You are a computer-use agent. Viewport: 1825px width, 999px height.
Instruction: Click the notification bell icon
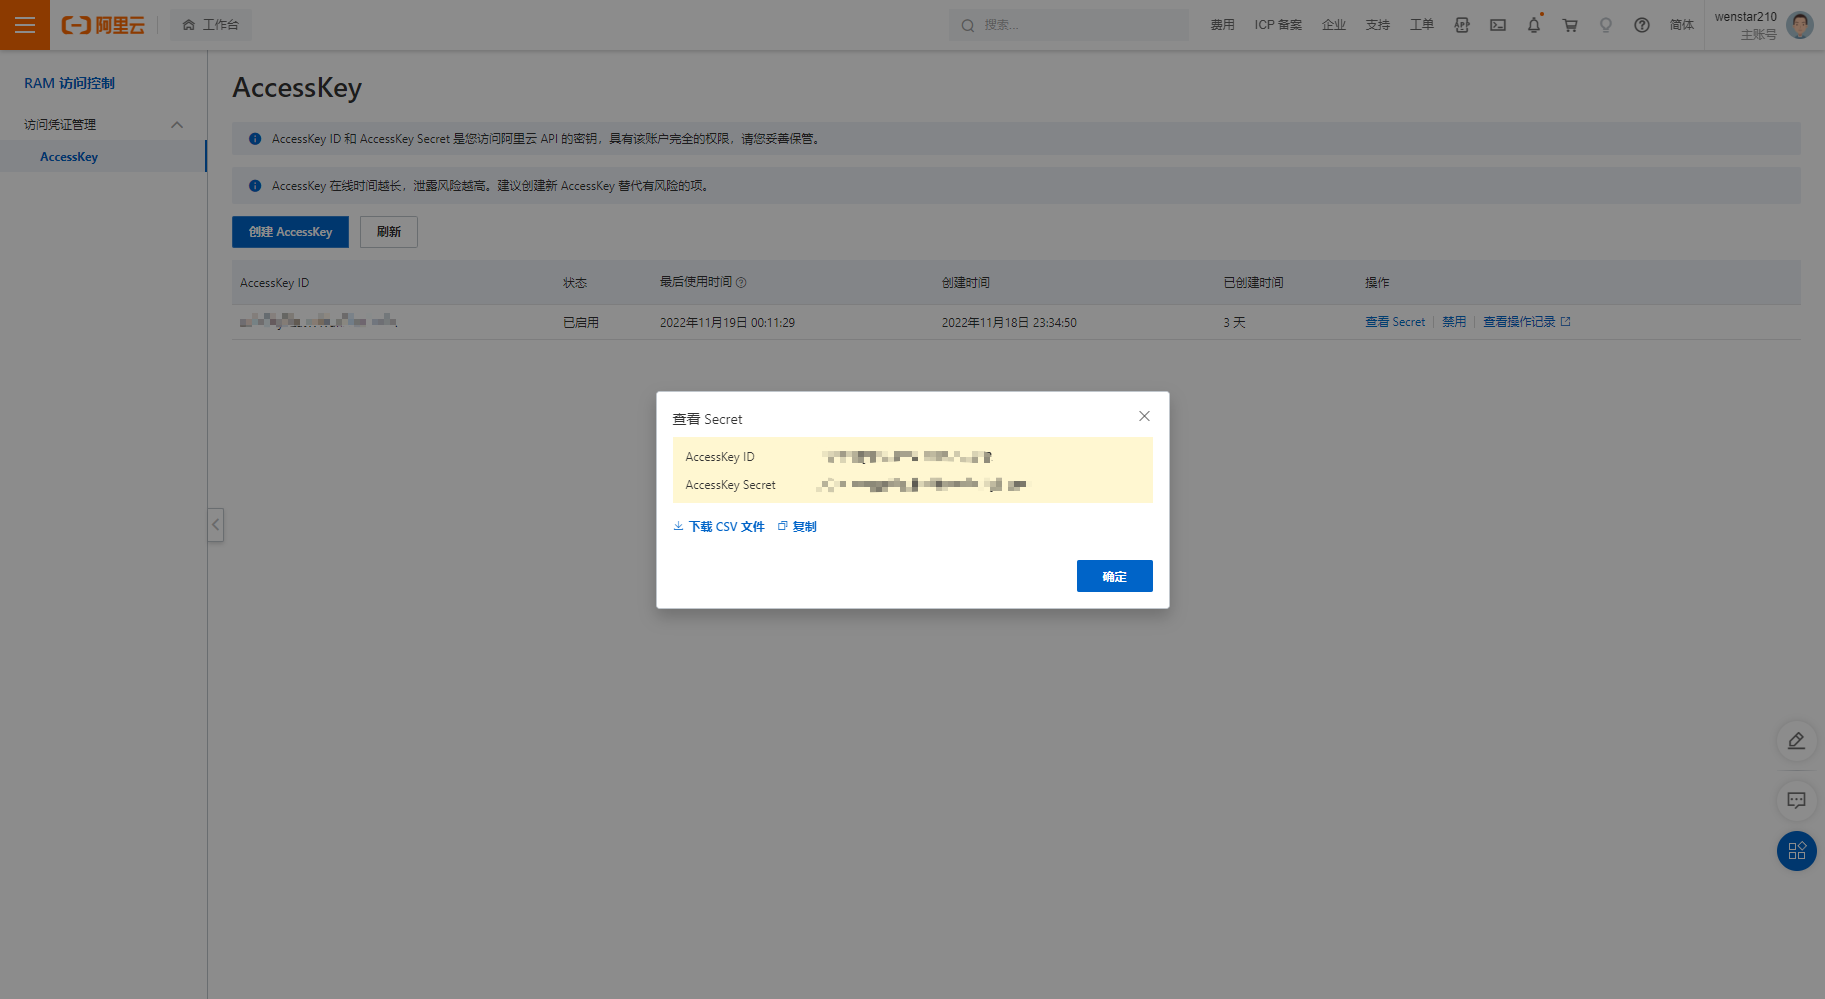tap(1533, 25)
